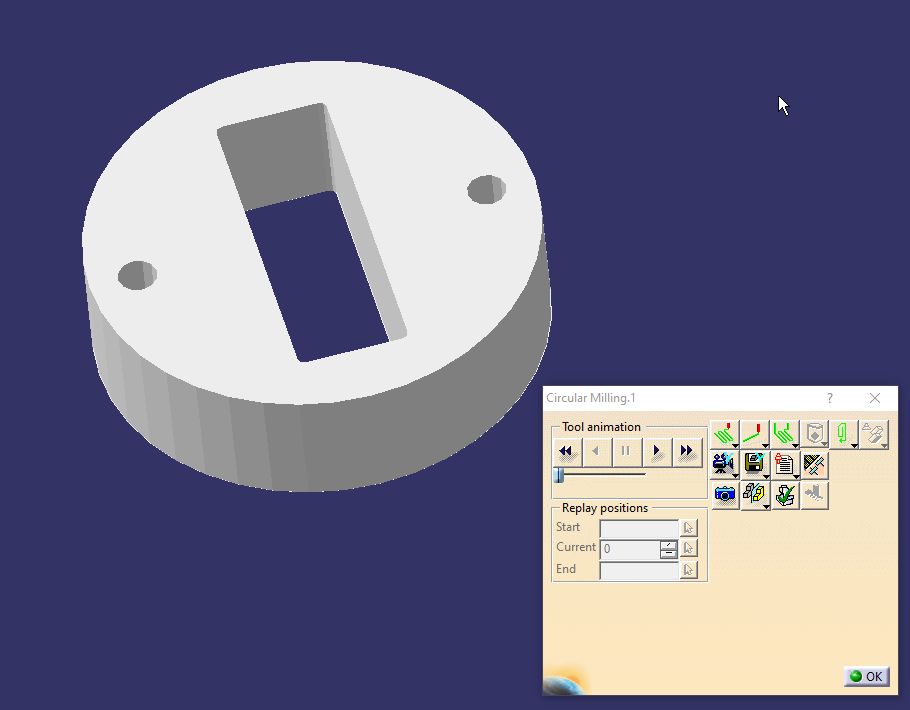This screenshot has height=710, width=910.
Task: Click the Circular Milling.1 title text
Action: tap(591, 398)
